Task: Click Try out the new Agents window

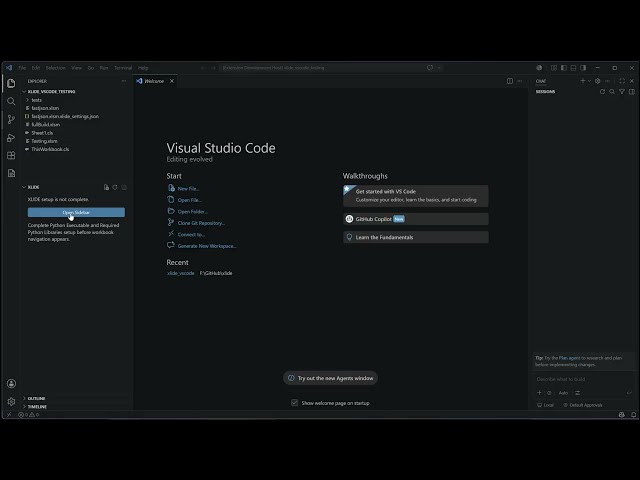Action: click(330, 378)
